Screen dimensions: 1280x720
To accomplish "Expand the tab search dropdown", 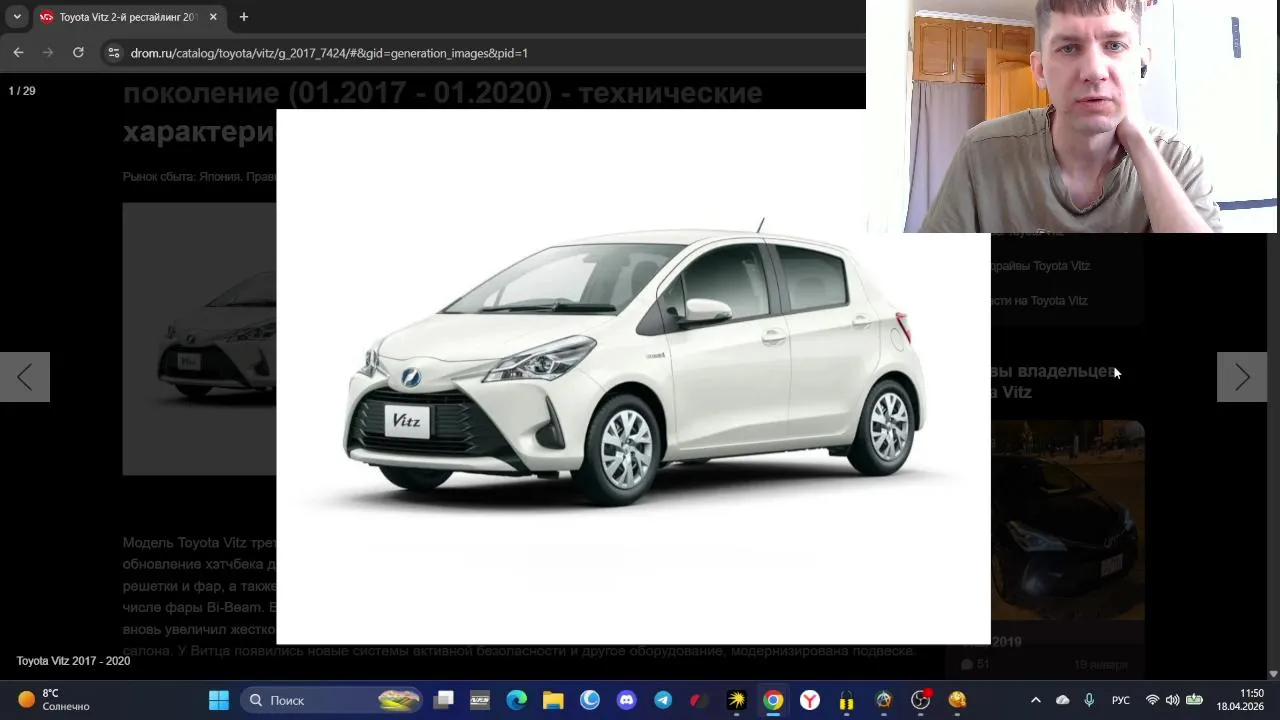I will tap(17, 17).
